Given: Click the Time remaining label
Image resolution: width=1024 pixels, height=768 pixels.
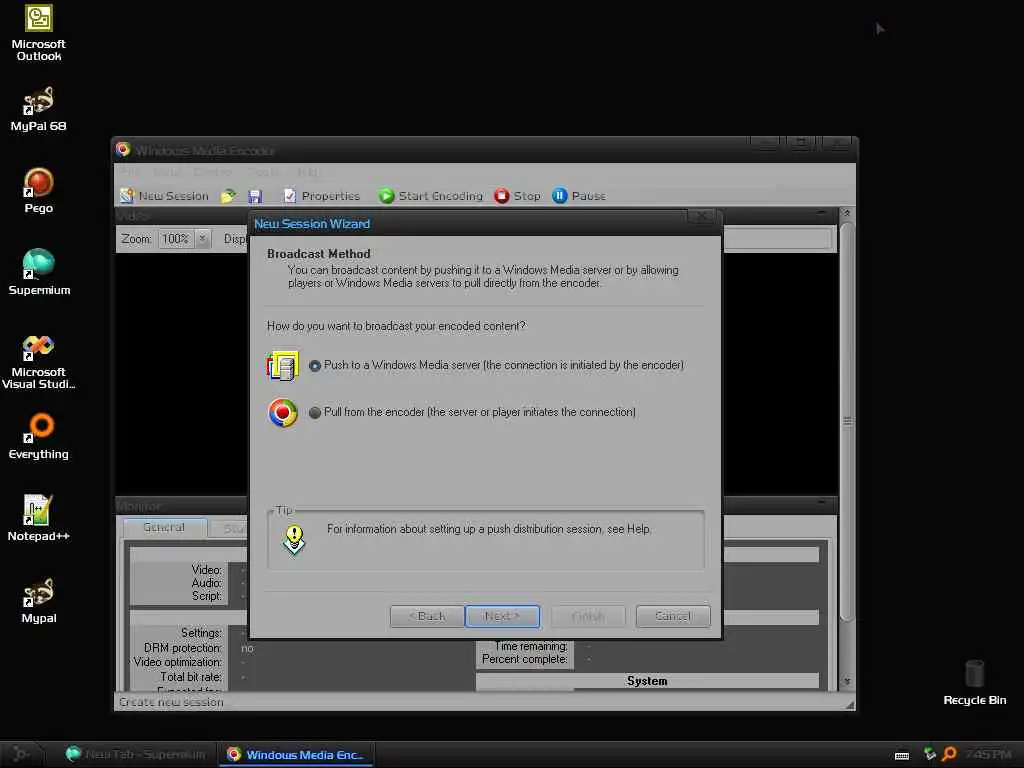Looking at the screenshot, I should pyautogui.click(x=530, y=646).
